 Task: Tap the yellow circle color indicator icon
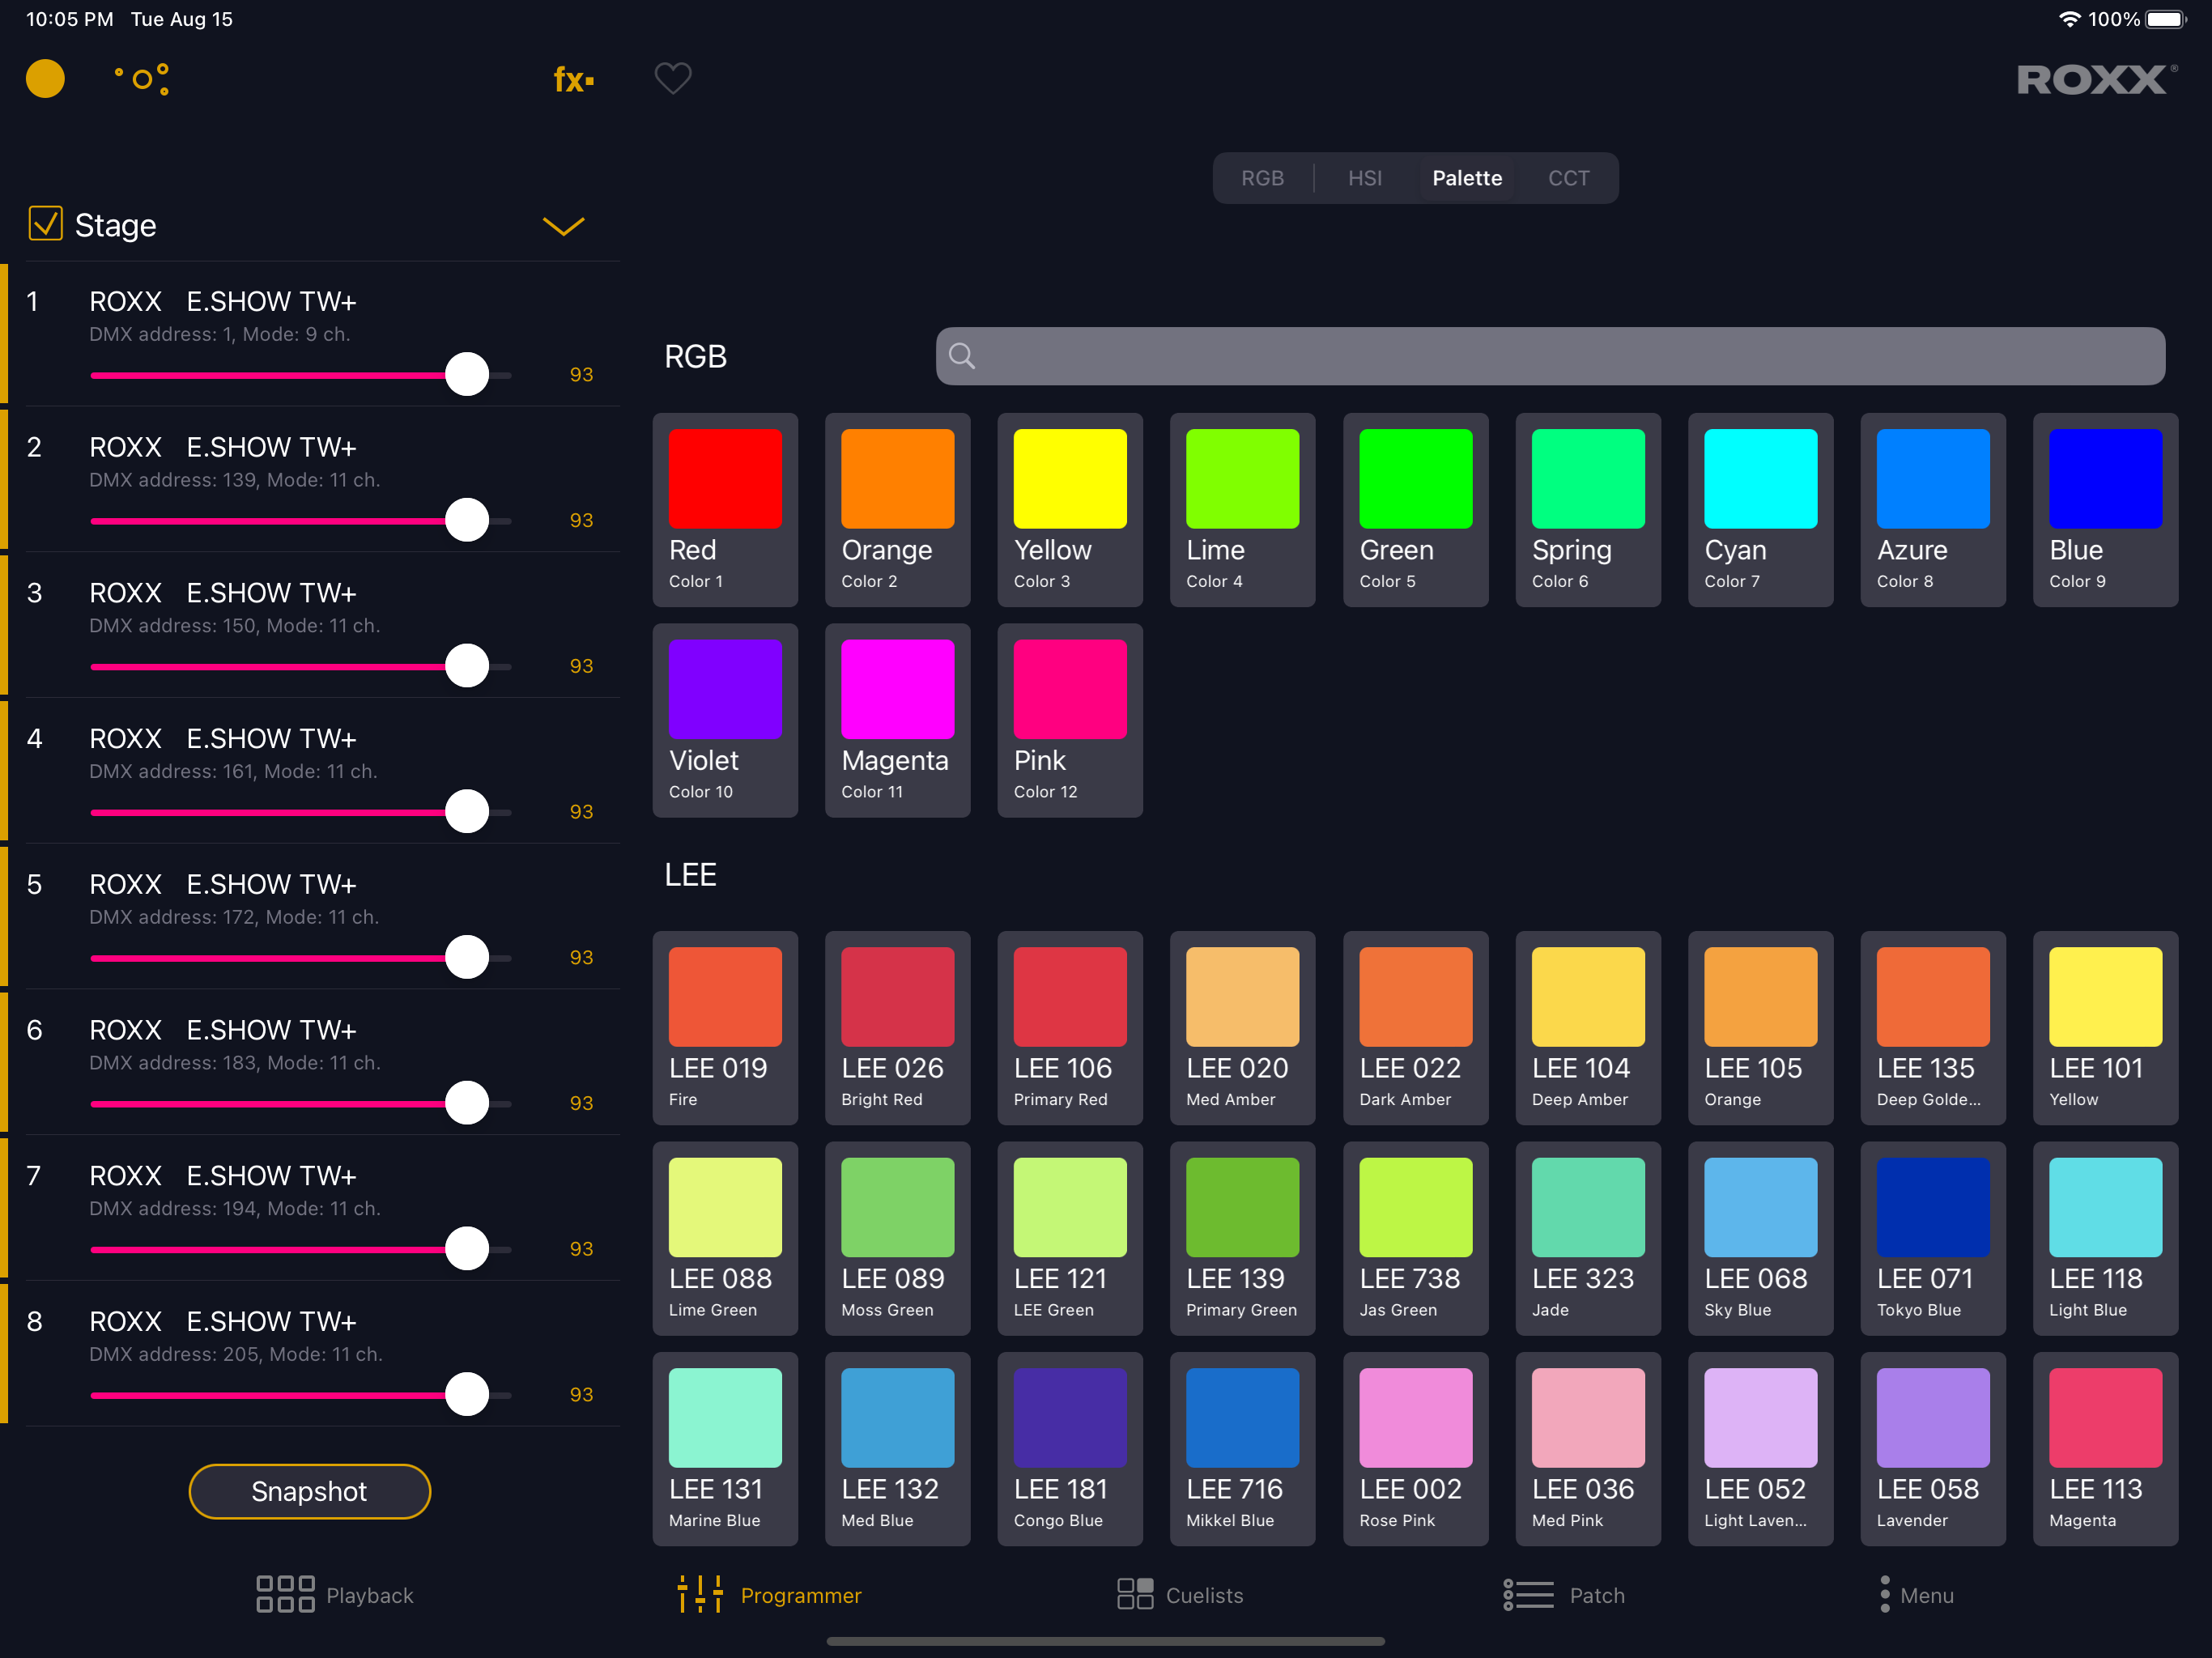[x=45, y=79]
